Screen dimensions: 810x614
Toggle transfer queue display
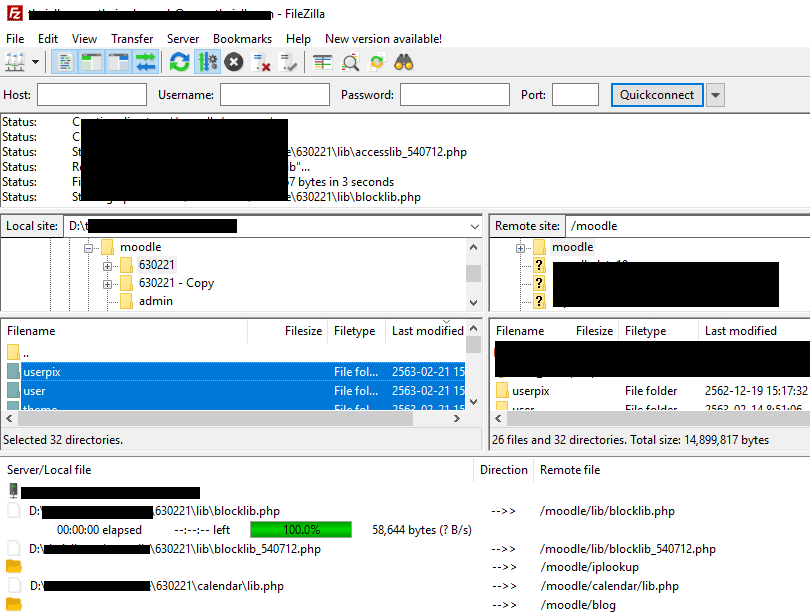tap(146, 62)
